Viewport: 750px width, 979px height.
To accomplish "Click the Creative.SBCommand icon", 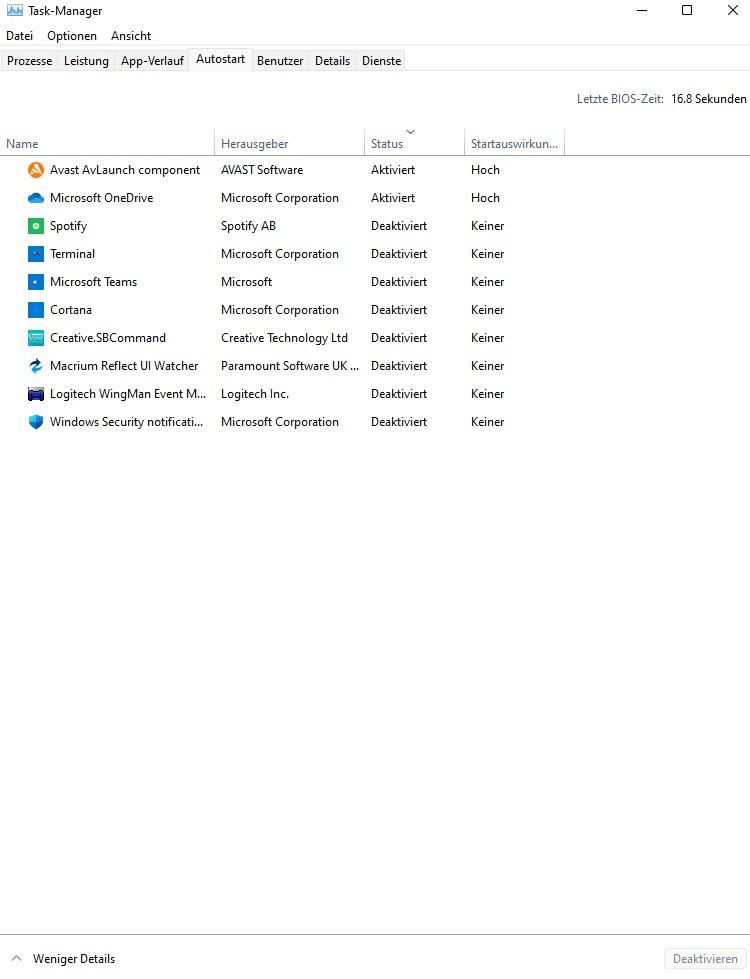I will click(x=36, y=338).
